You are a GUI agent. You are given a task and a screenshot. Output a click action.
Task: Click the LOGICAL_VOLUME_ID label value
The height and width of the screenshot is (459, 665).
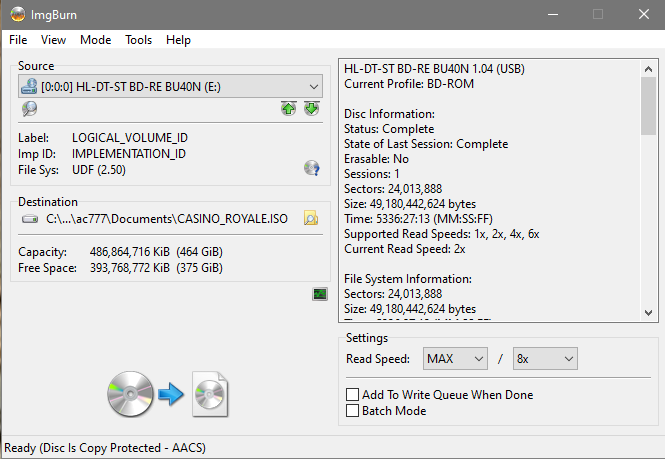(x=130, y=138)
